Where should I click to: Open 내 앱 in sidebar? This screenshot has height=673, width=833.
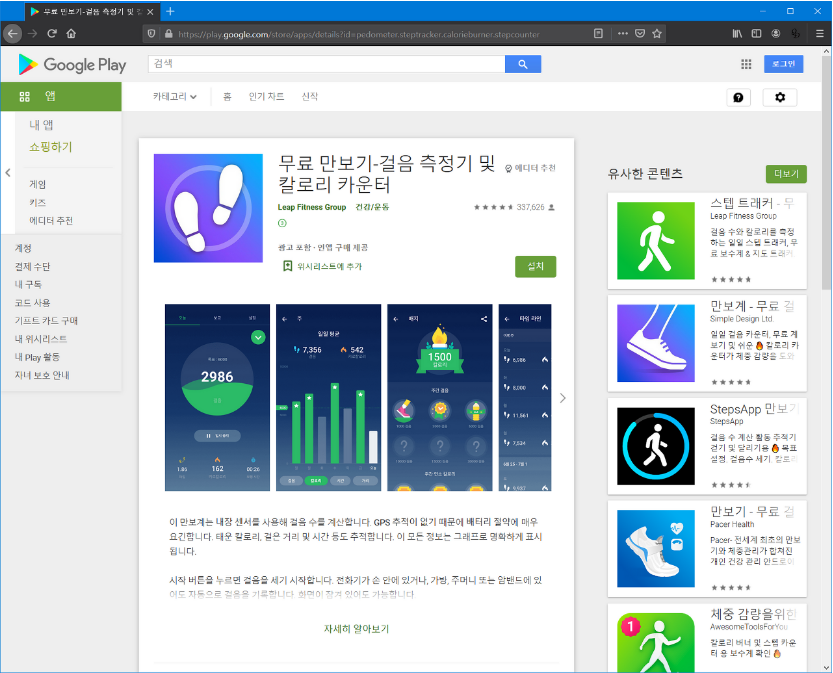(41, 125)
